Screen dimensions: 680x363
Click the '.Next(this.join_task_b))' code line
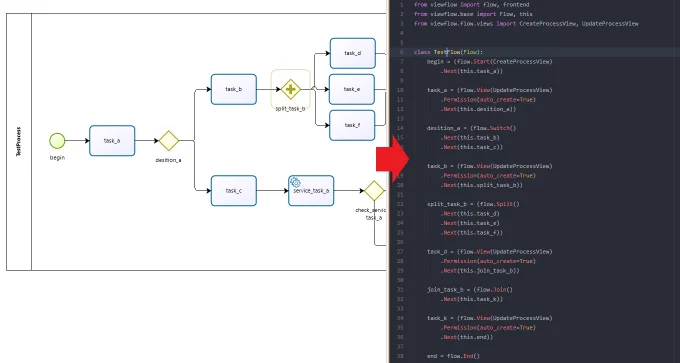480,271
